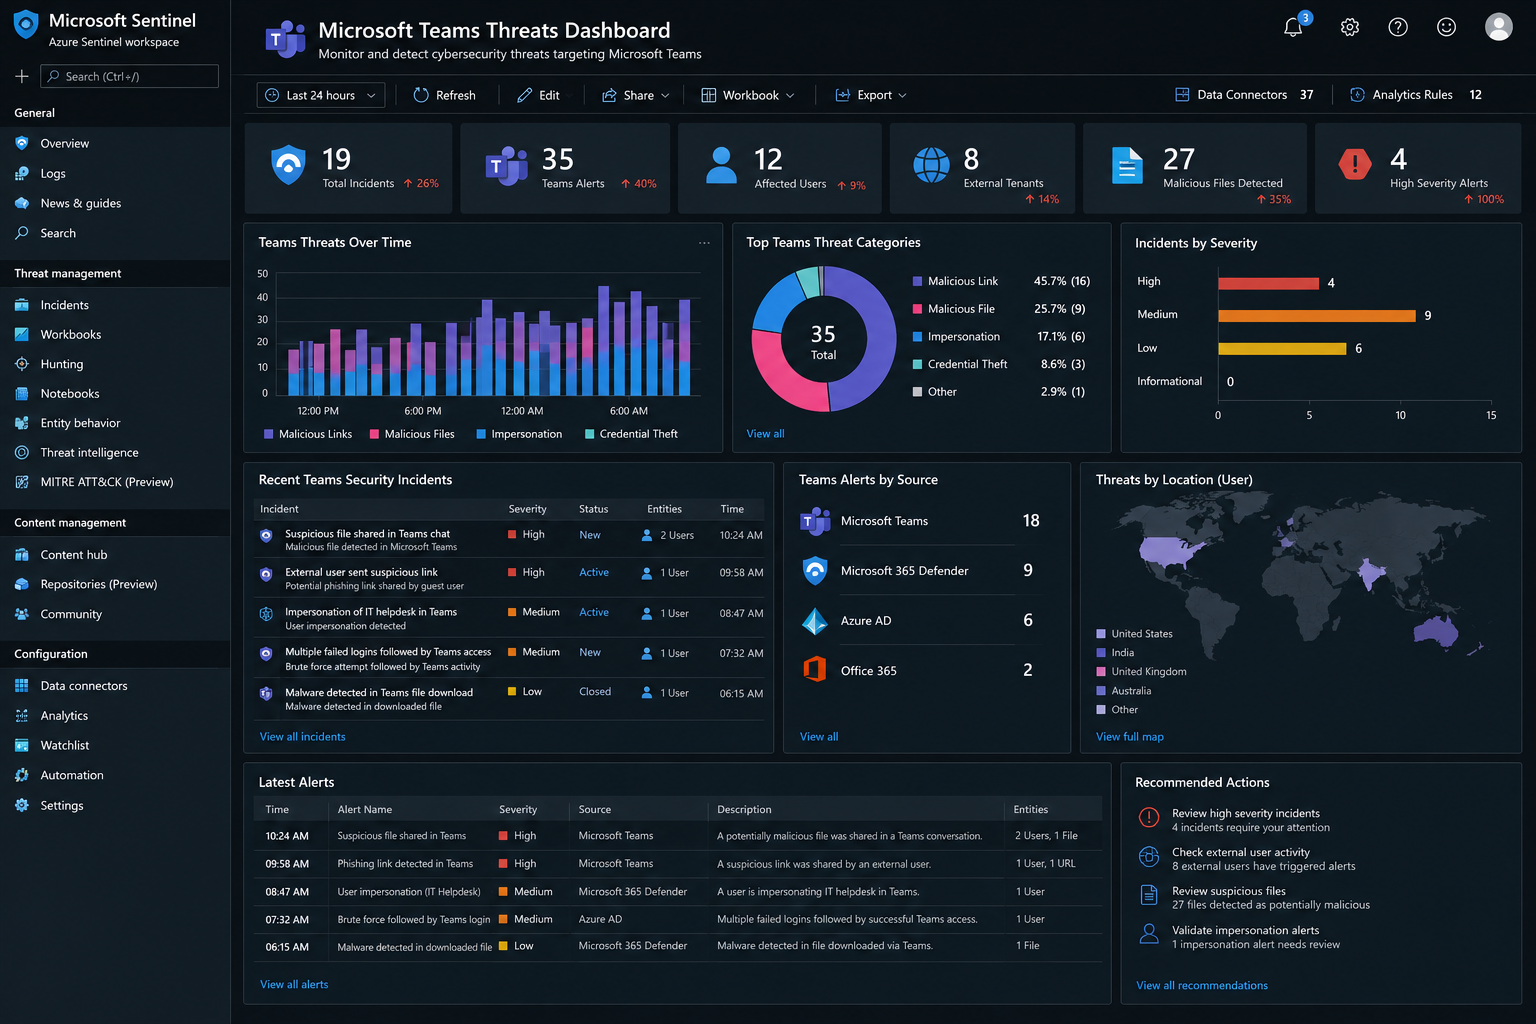The width and height of the screenshot is (1536, 1024).
Task: Open incident "Impersonation of IT helpdesk in Teams"
Action: [x=371, y=612]
